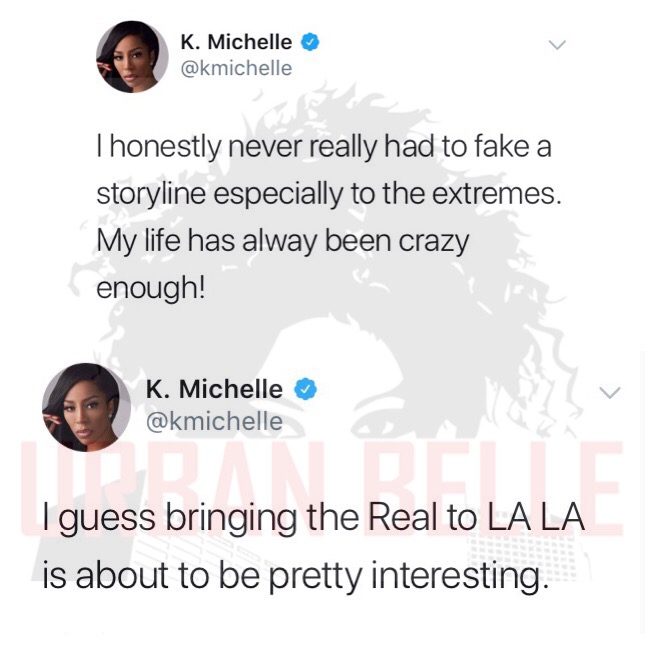This screenshot has height=660, width=660.
Task: Open K. Michelle's name on the top tweet
Action: pos(236,42)
